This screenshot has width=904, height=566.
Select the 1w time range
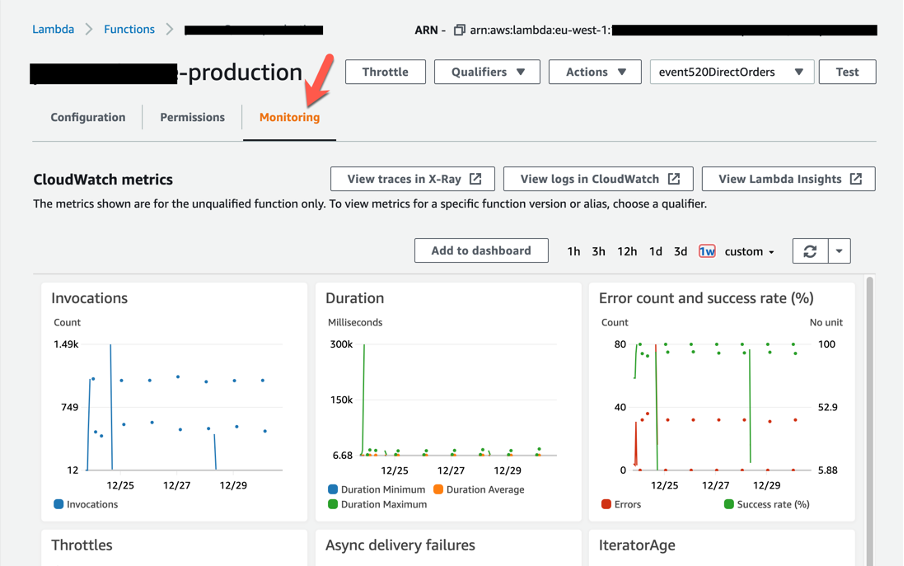707,252
